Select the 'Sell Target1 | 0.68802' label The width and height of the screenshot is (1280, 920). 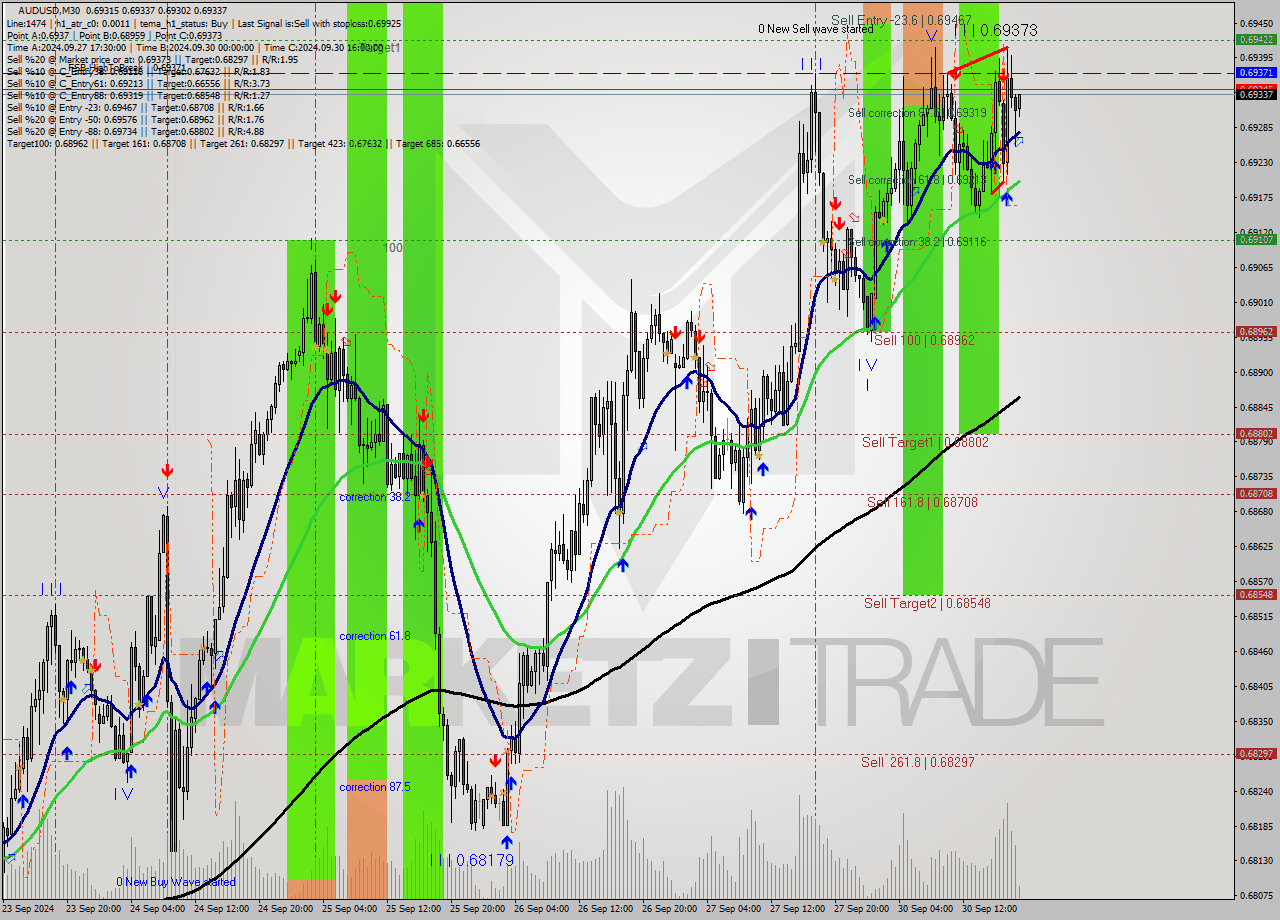[925, 442]
